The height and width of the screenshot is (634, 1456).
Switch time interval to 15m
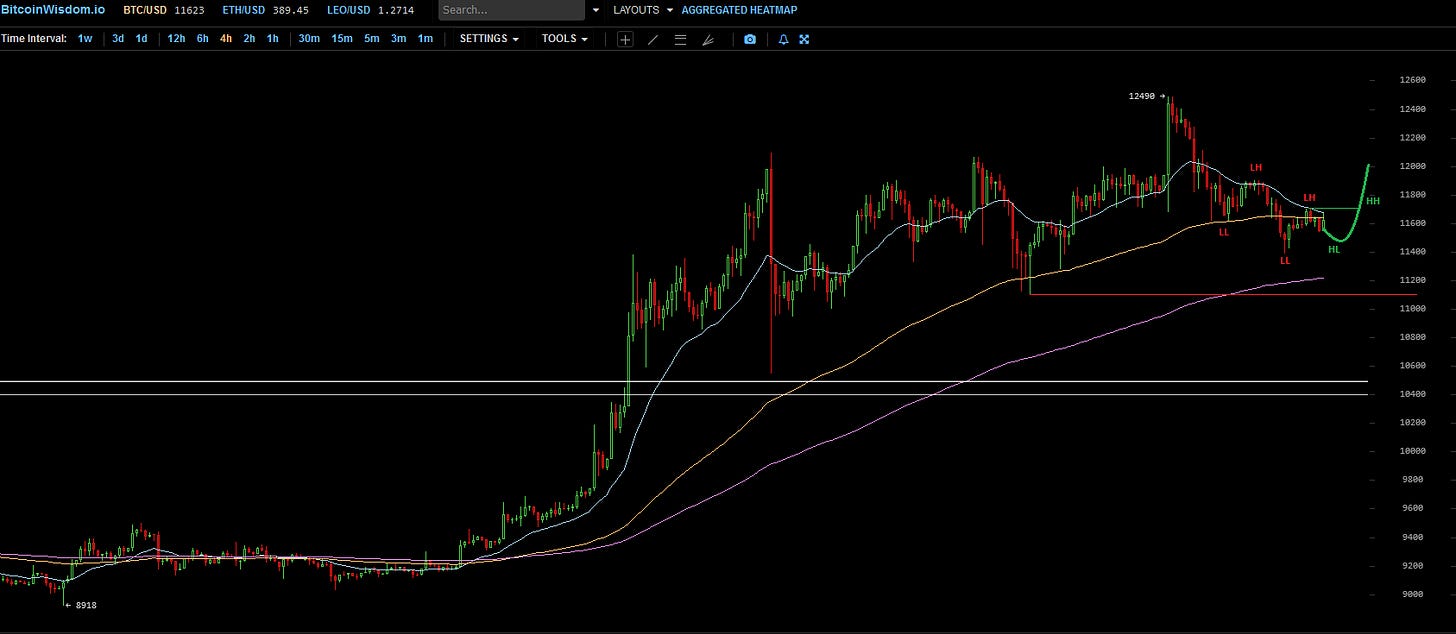click(341, 39)
